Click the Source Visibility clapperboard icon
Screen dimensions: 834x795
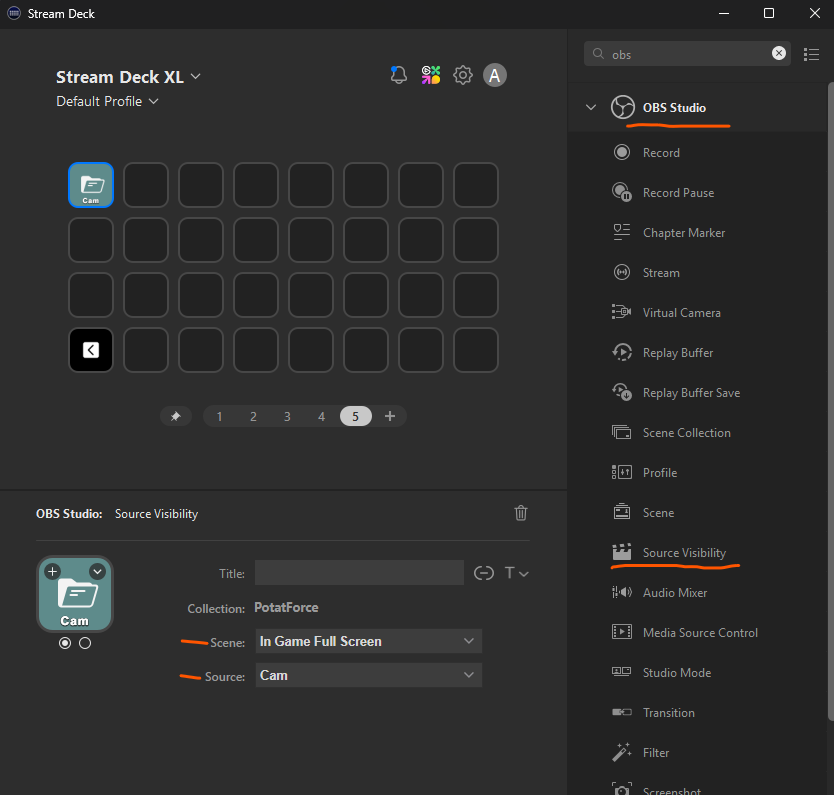click(622, 552)
